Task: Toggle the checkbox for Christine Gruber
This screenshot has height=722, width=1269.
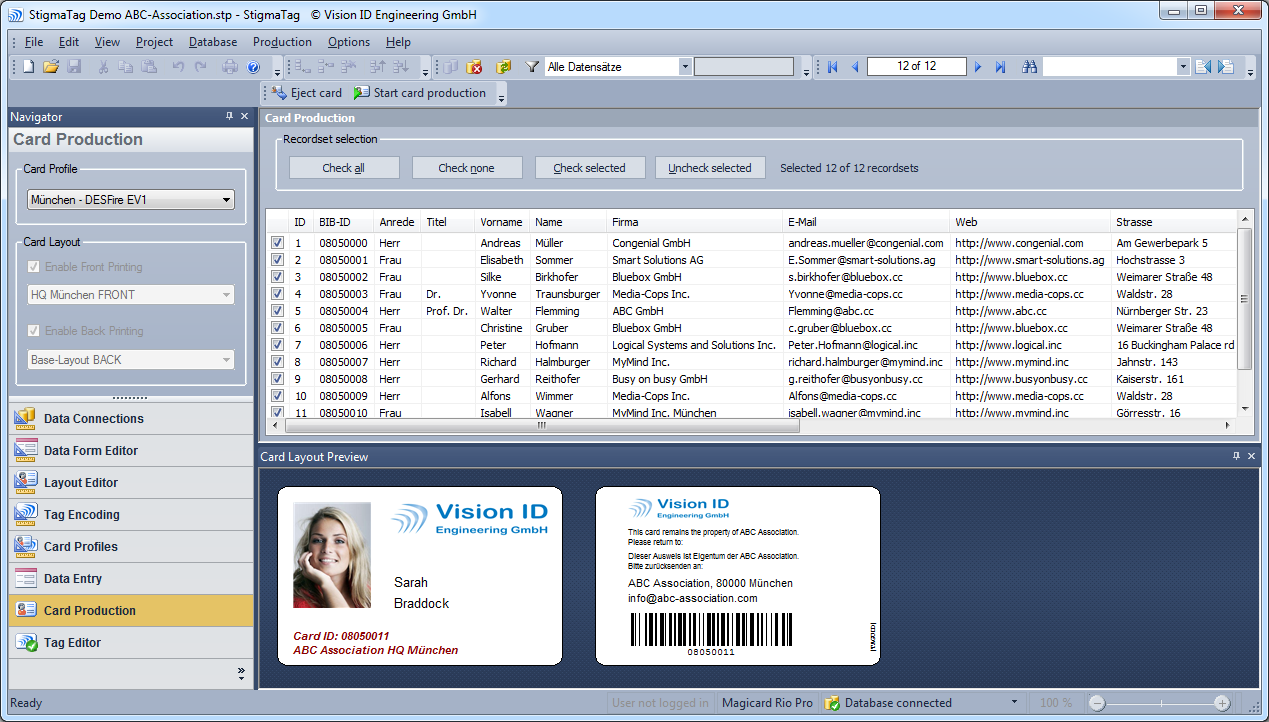Action: (x=277, y=328)
